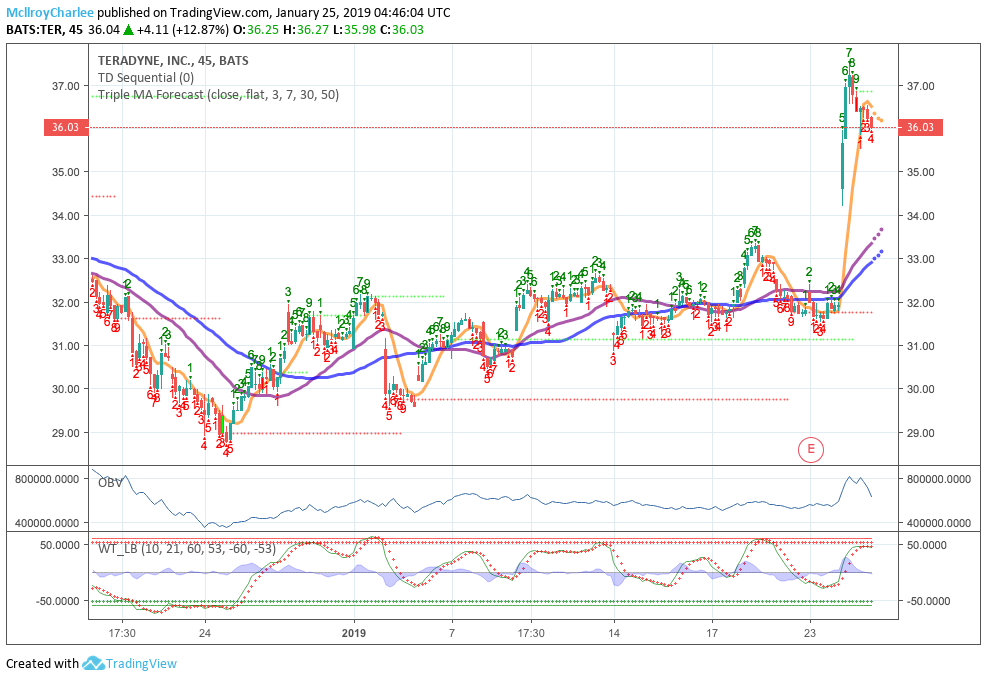
Task: Click the red earnings E marker
Action: point(811,449)
